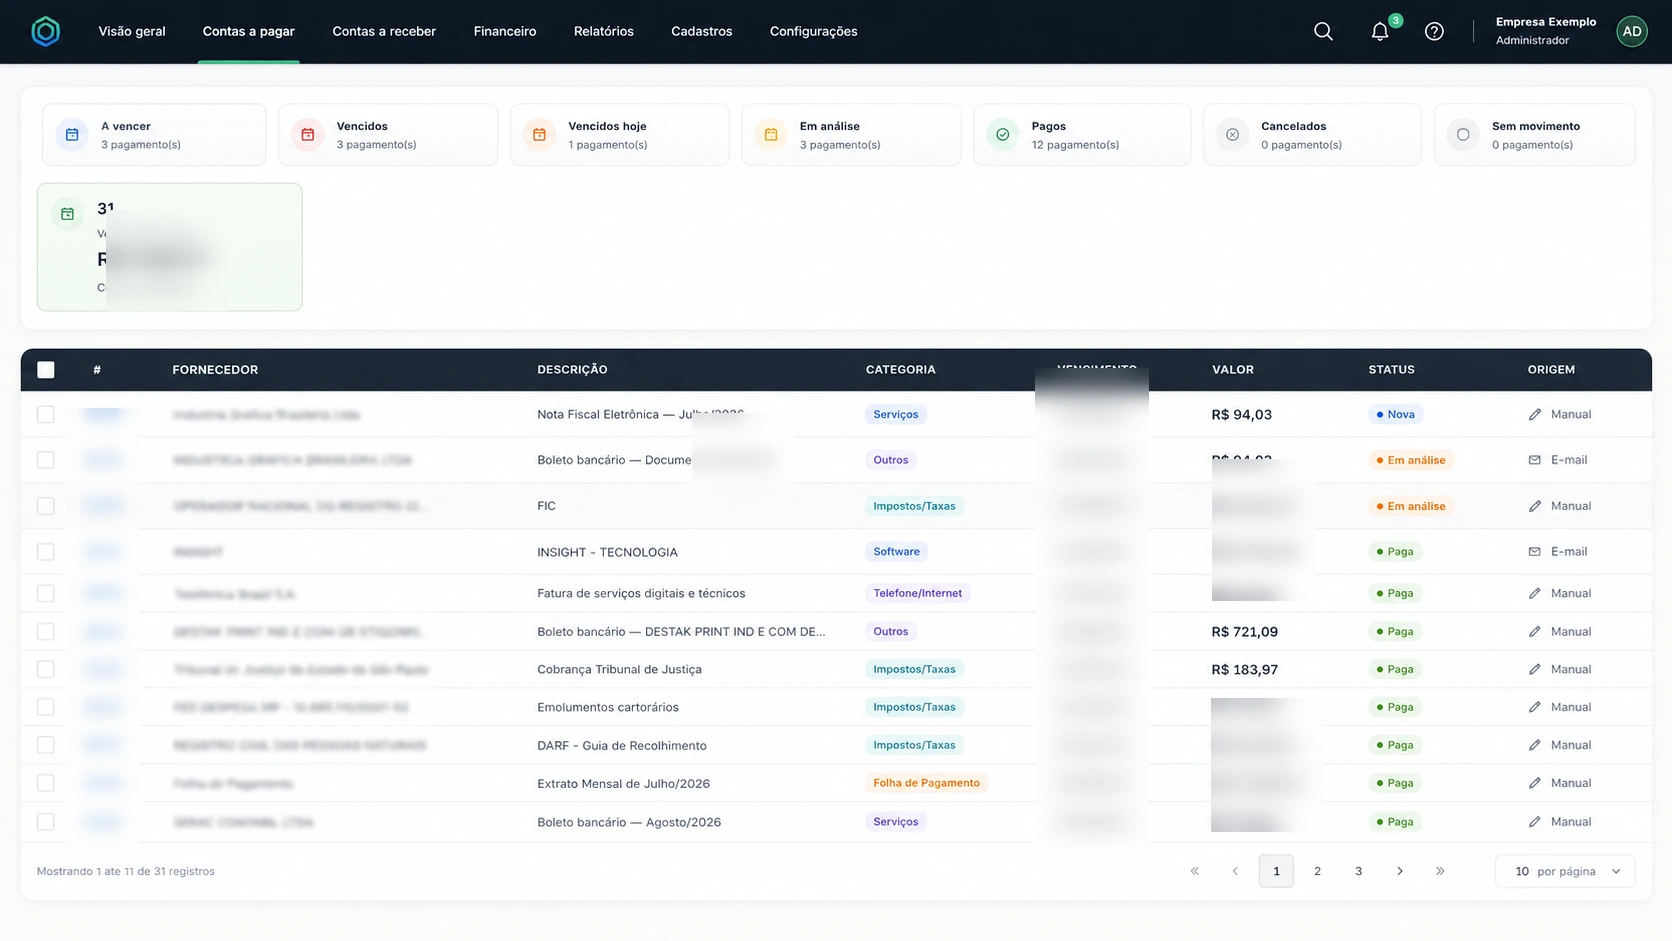This screenshot has width=1672, height=941.
Task: Check the INSIGHT - TECNOLOGIA row checkbox
Action: pos(46,552)
